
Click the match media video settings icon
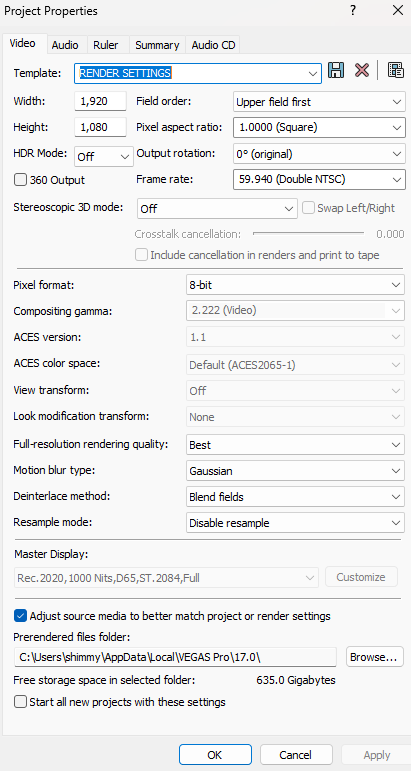(x=395, y=70)
